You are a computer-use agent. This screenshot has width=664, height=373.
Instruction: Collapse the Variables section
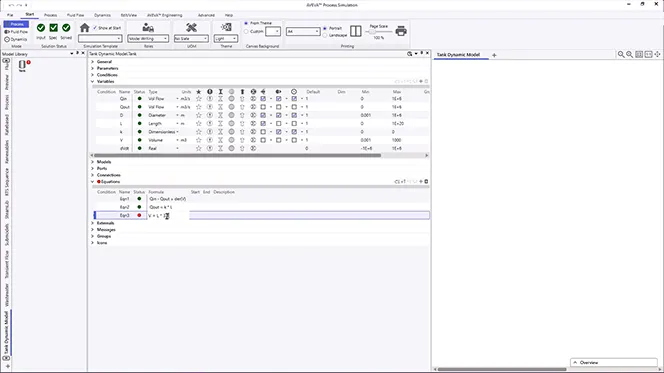(x=93, y=81)
